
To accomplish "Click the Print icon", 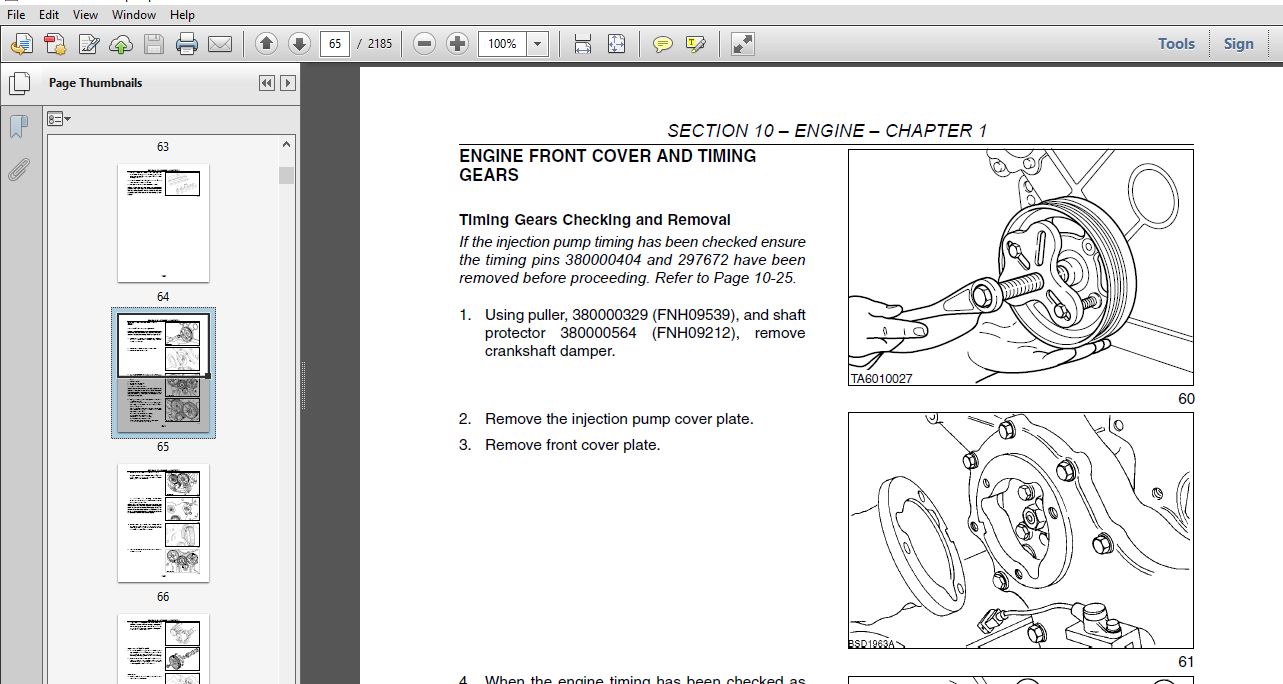I will point(187,44).
